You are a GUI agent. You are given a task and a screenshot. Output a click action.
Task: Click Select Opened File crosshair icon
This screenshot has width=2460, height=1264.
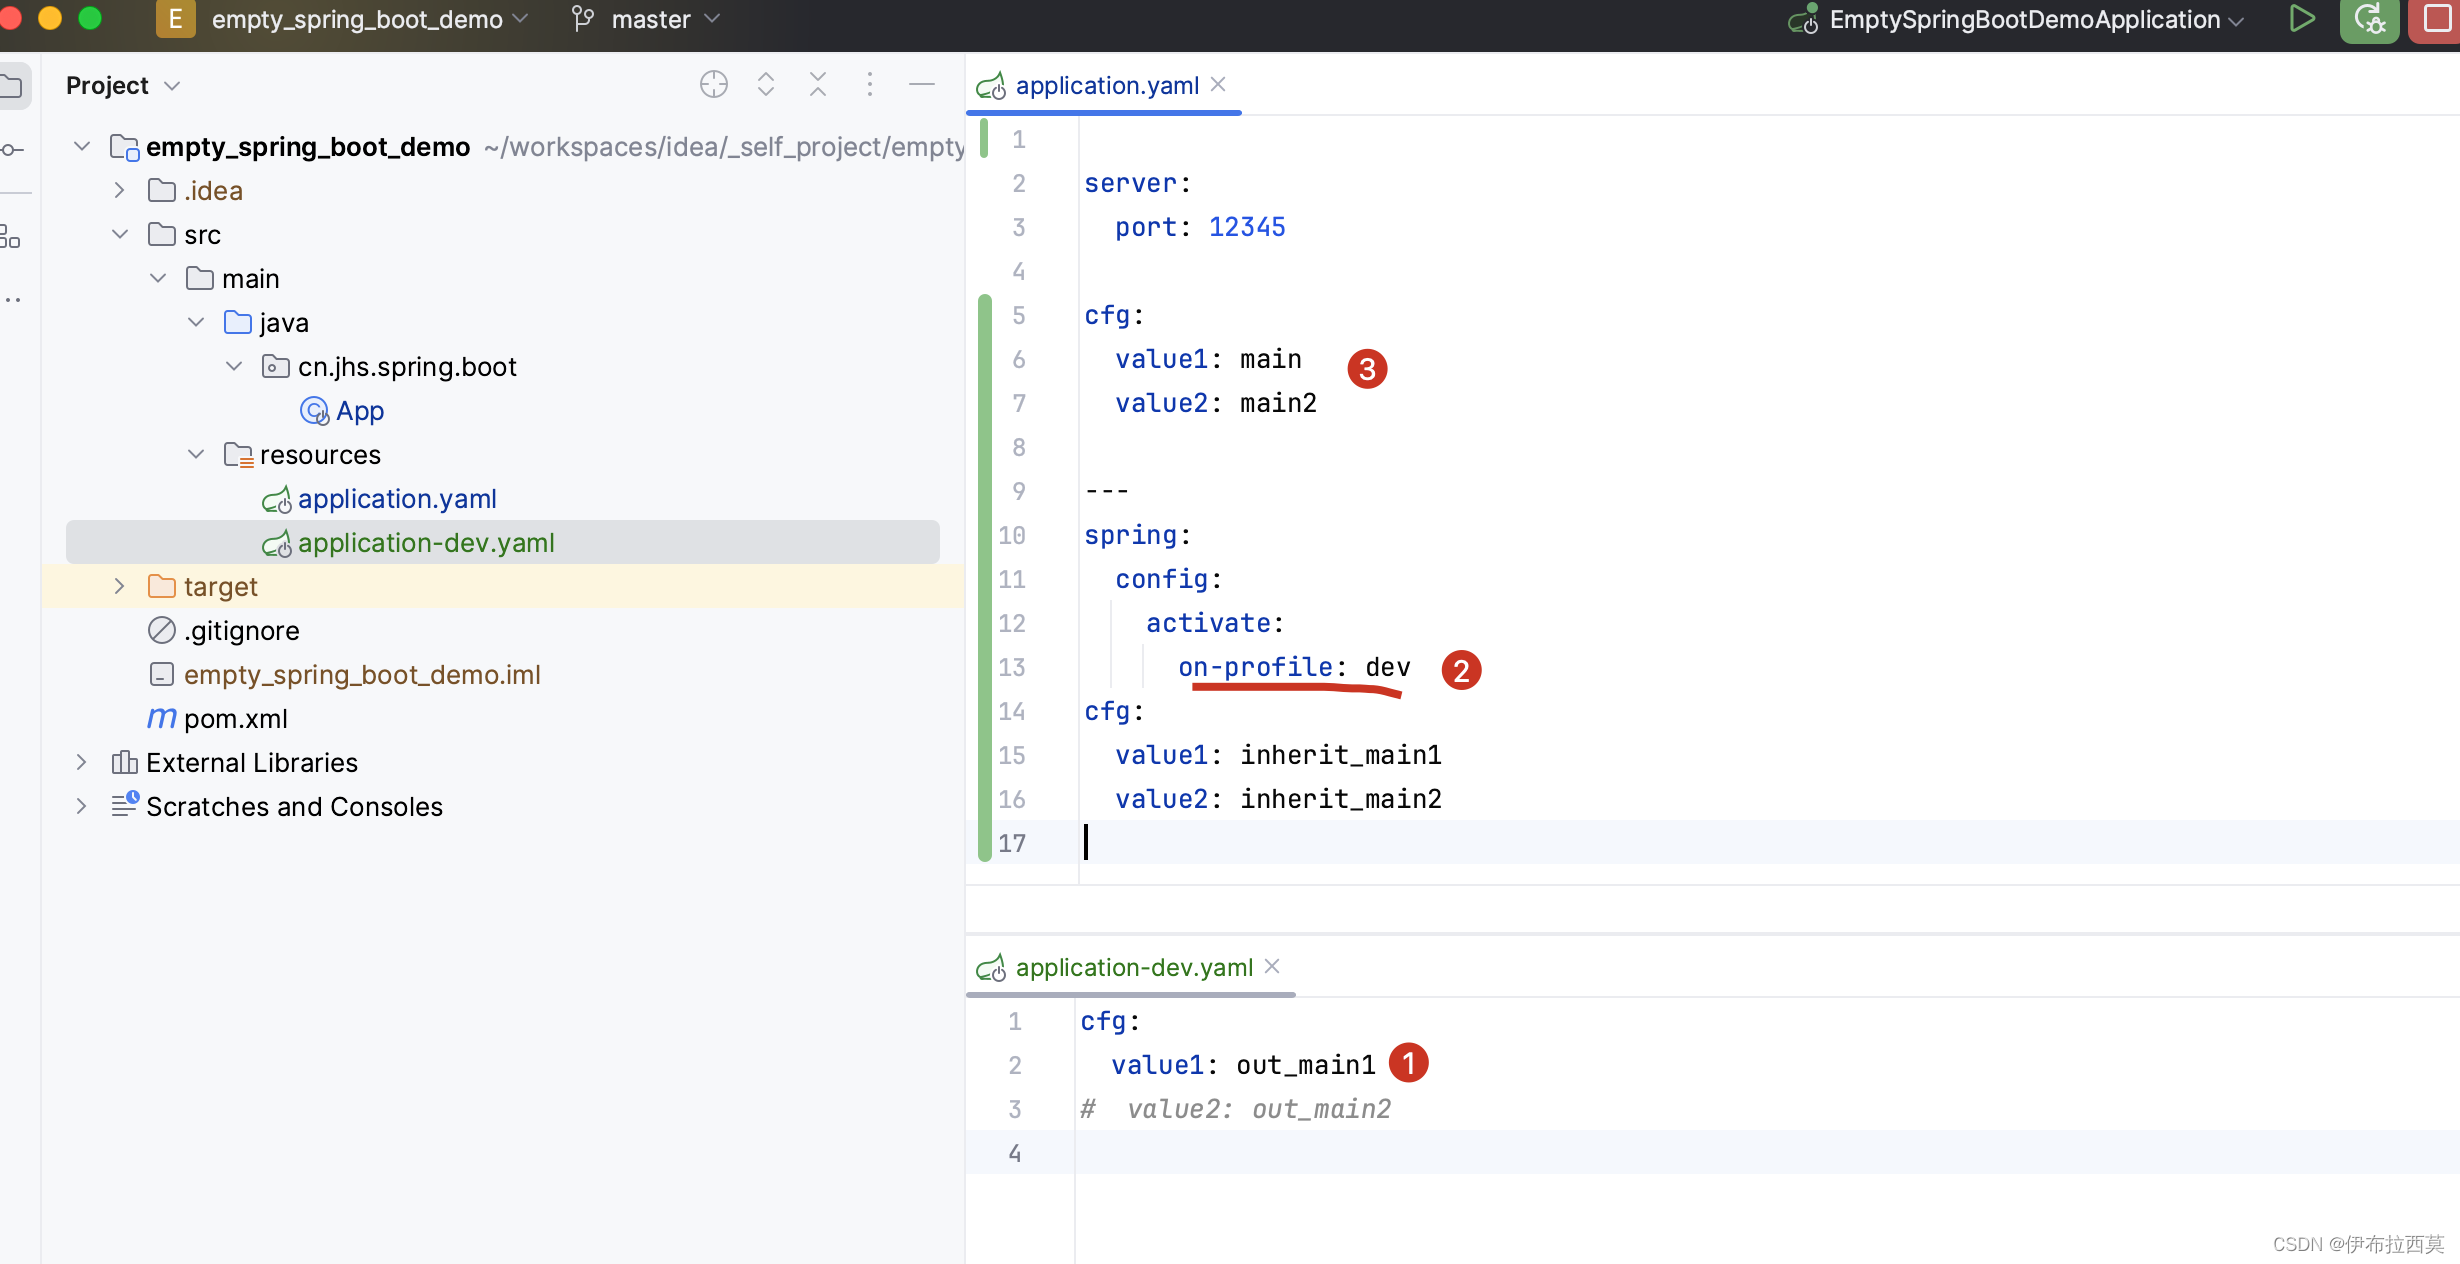tap(714, 85)
